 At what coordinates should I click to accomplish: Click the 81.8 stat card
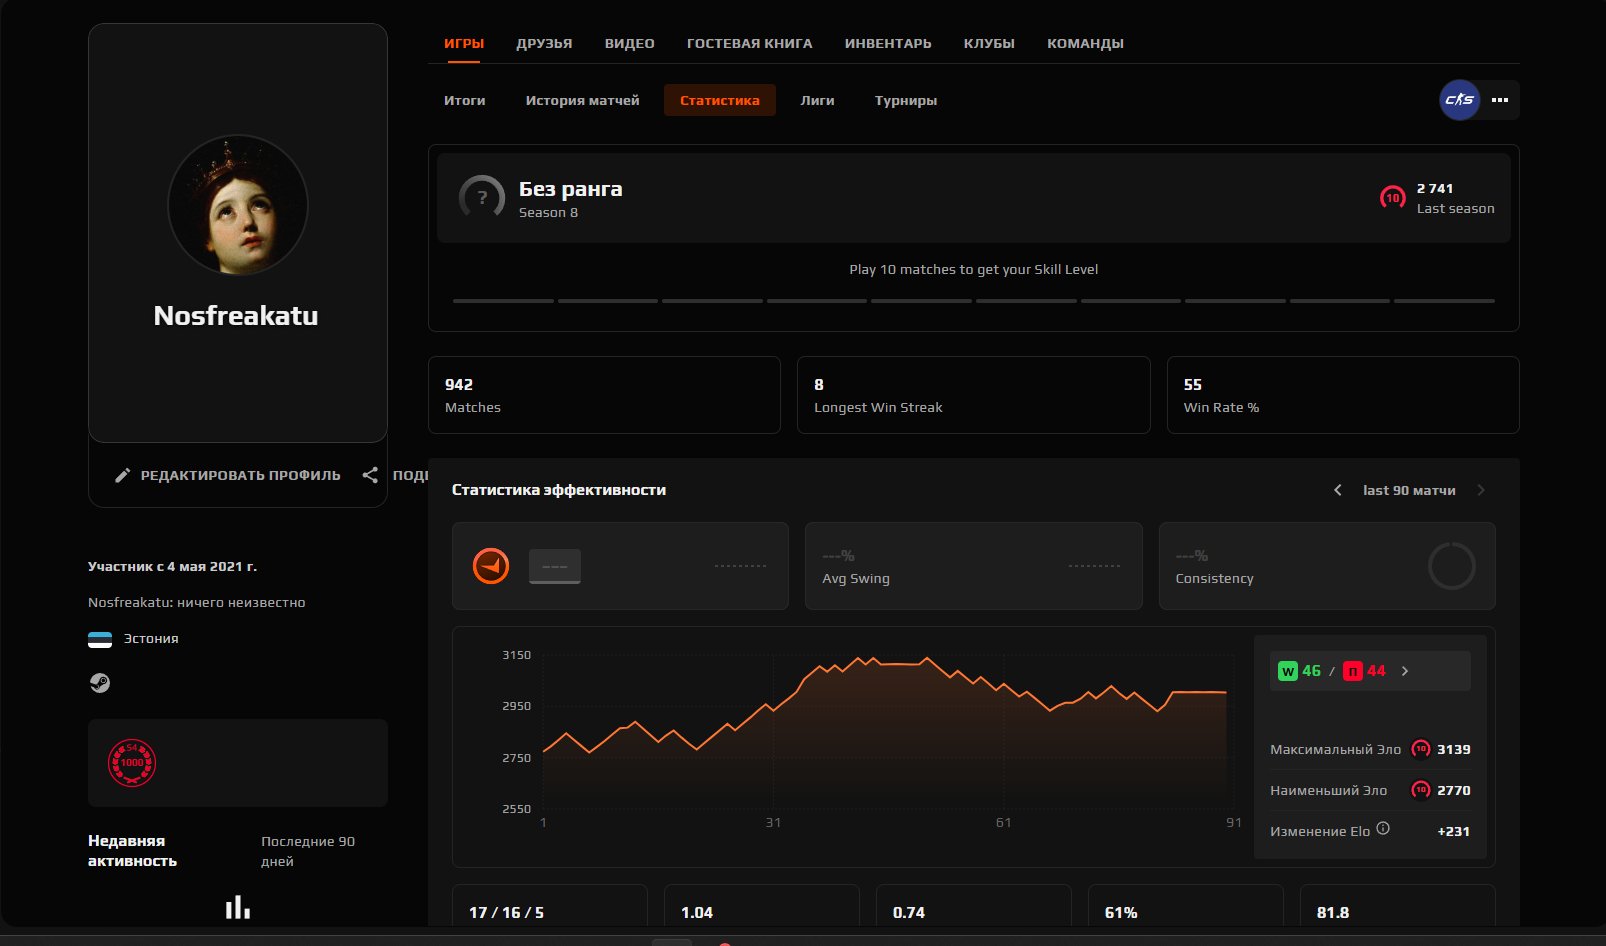(x=1398, y=905)
